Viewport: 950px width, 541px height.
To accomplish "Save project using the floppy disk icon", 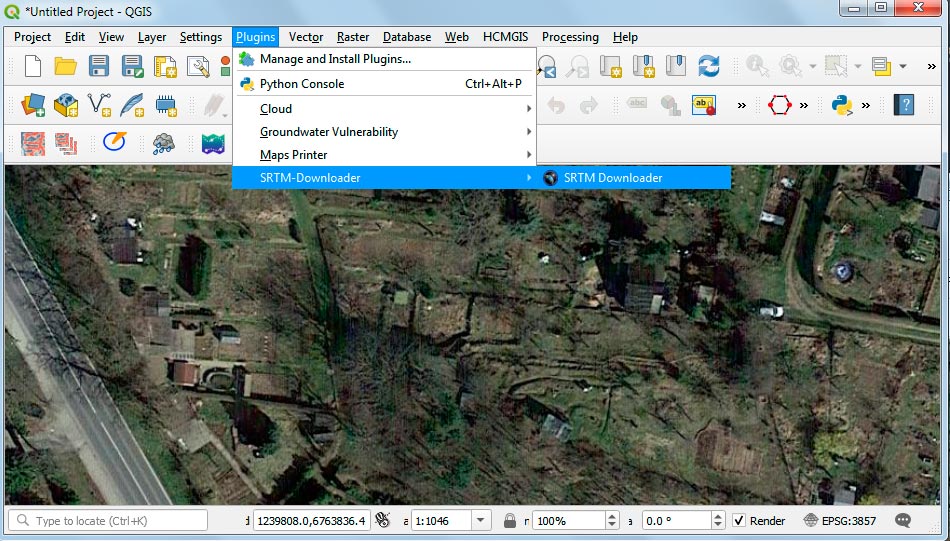I will point(99,66).
